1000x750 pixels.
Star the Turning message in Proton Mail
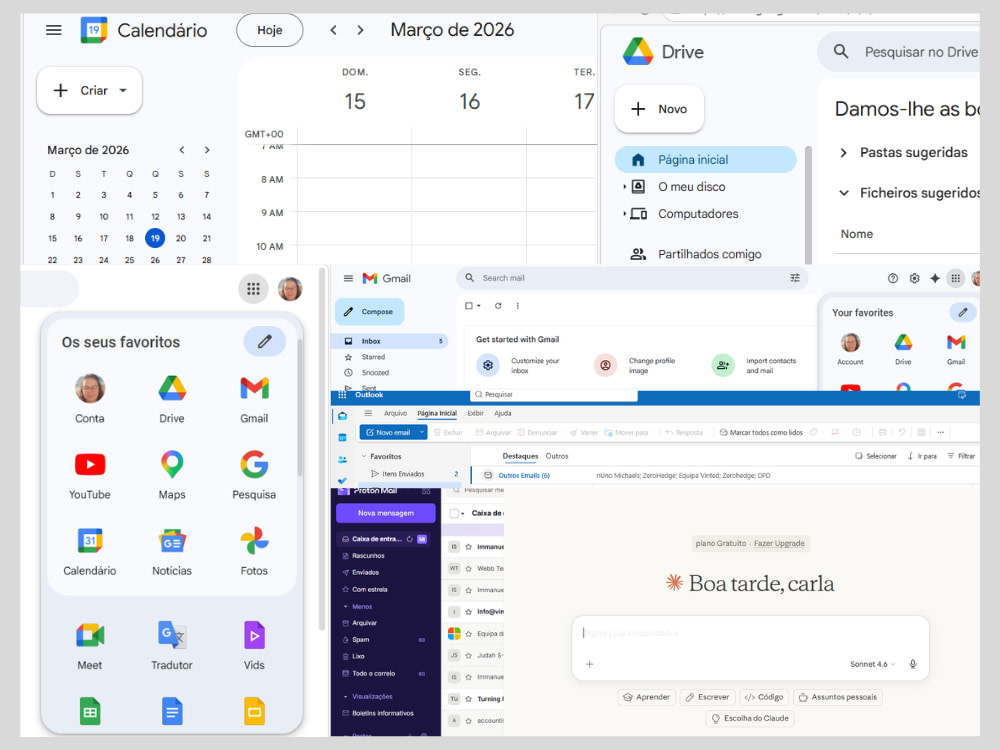click(468, 698)
